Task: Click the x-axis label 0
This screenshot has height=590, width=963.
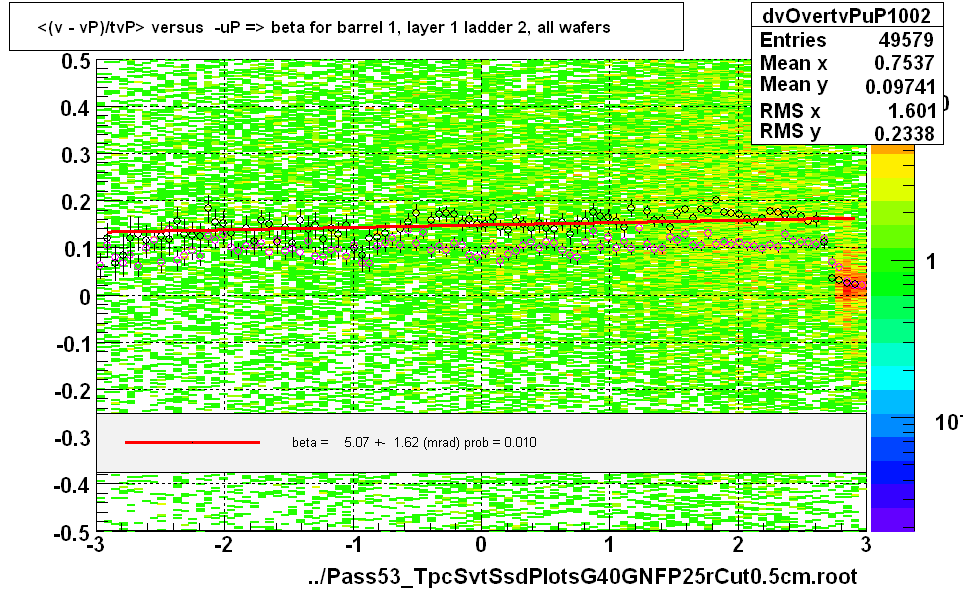Action: tap(481, 545)
